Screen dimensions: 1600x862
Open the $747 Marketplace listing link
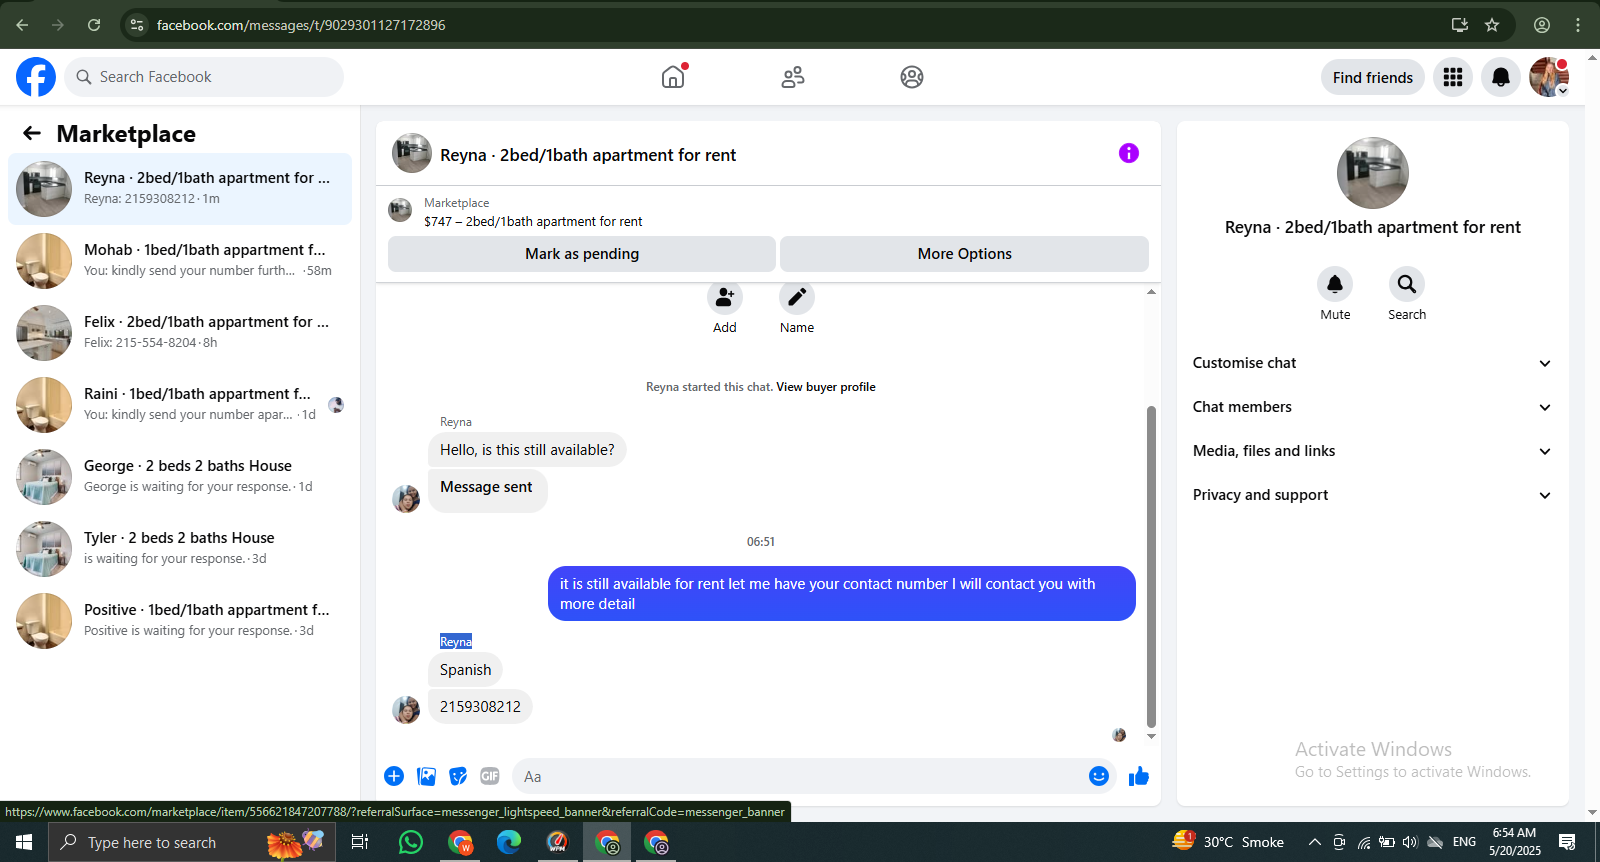coord(533,222)
